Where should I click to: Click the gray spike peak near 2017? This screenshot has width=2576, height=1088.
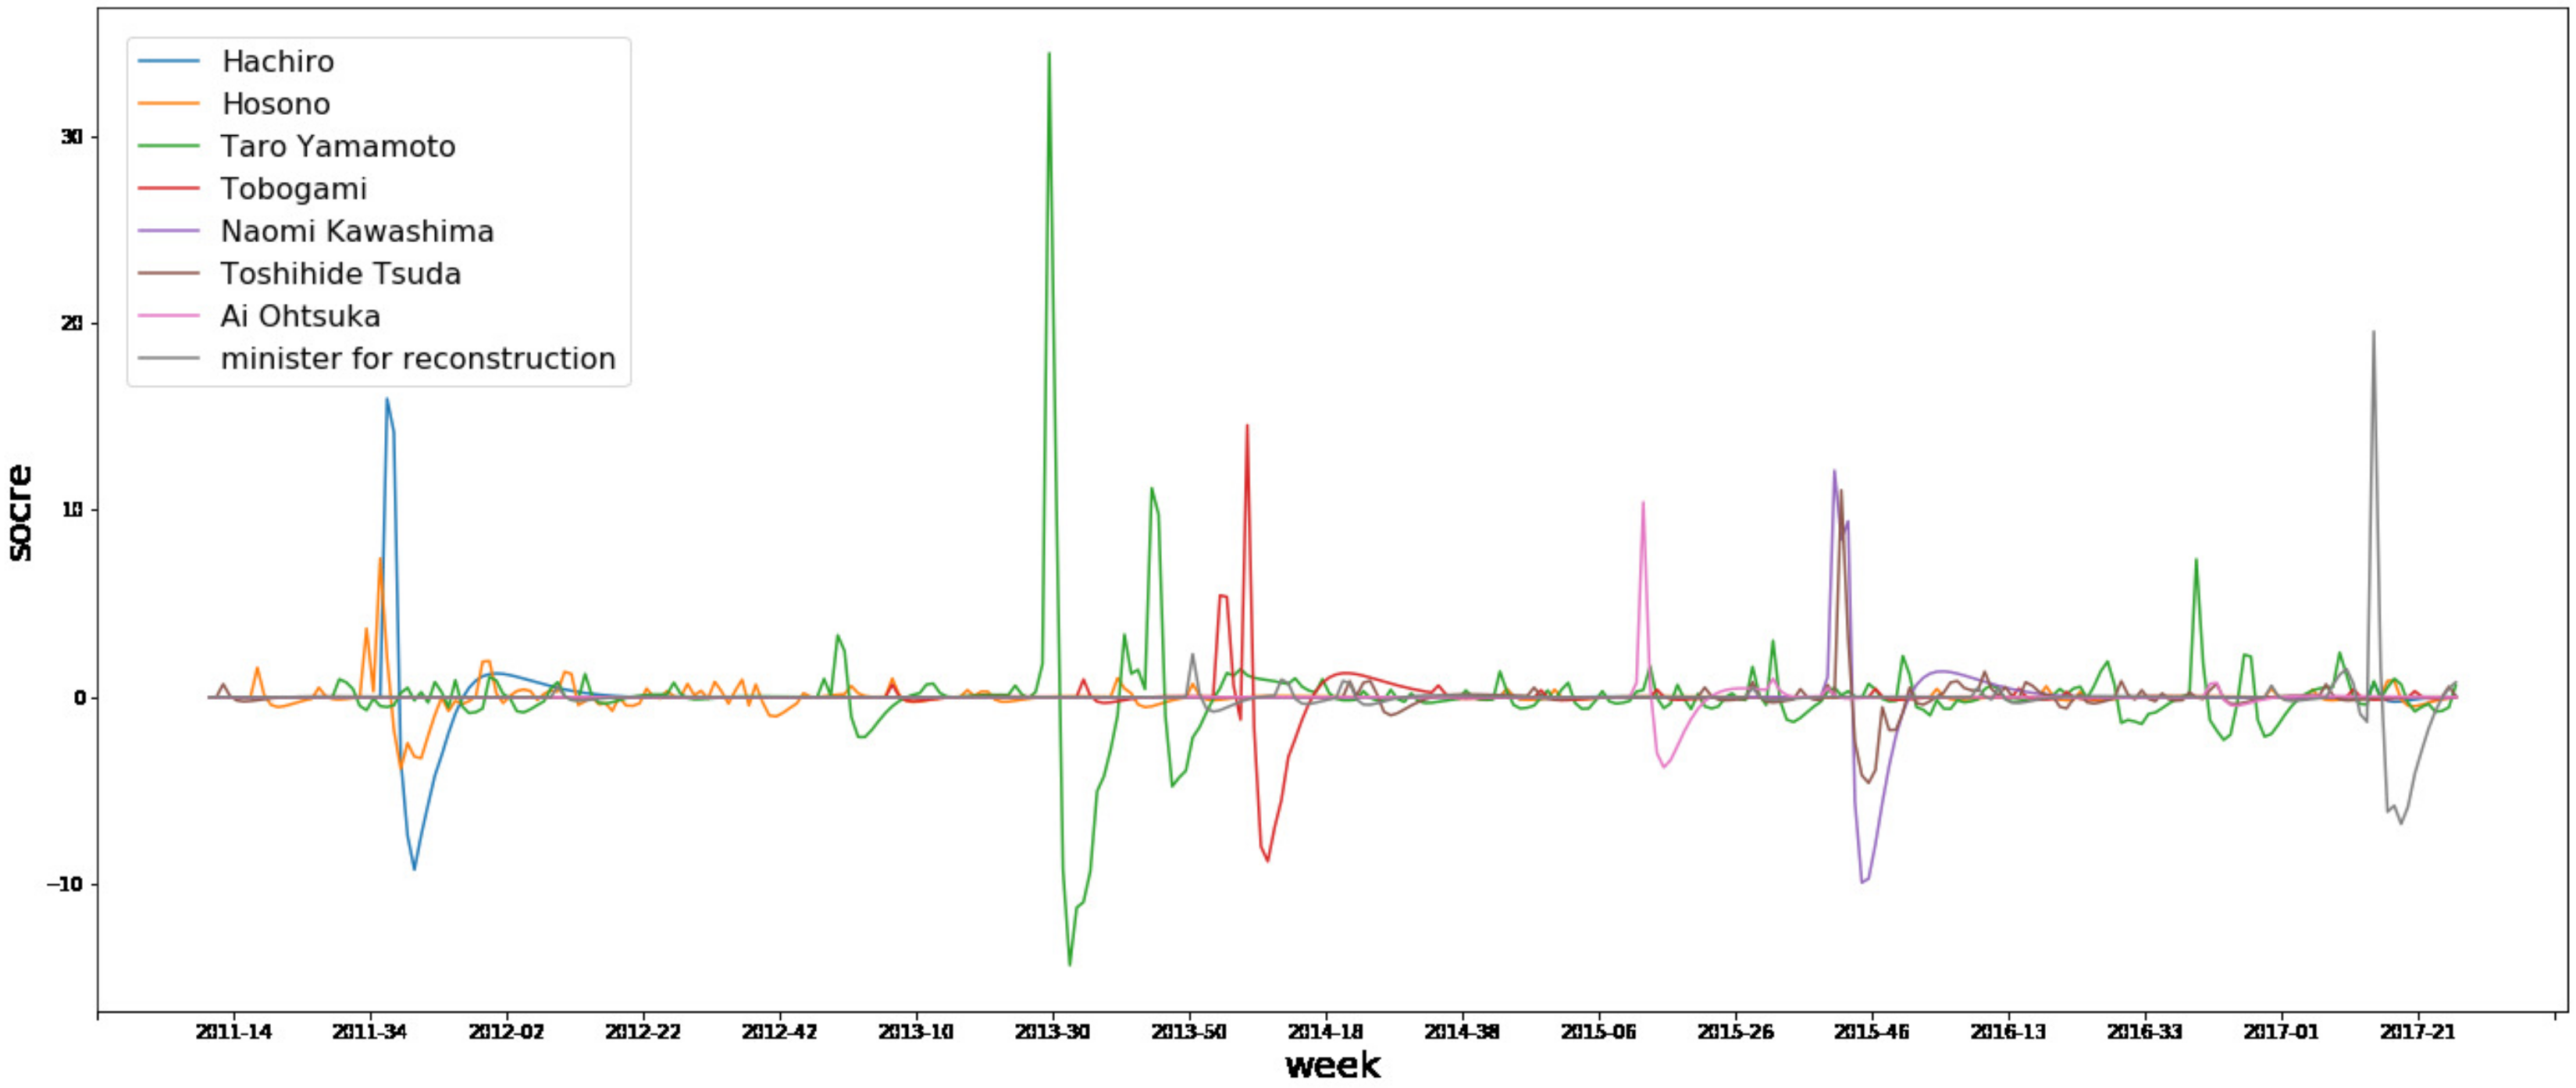pyautogui.click(x=2373, y=333)
